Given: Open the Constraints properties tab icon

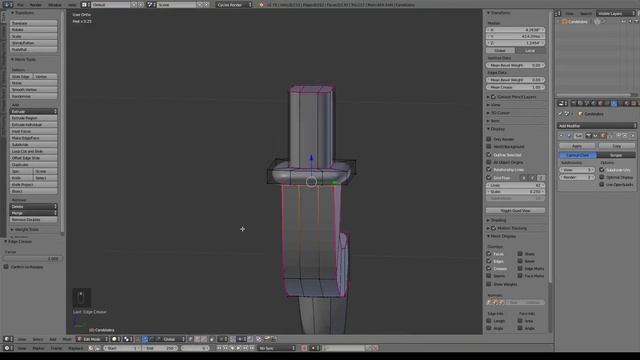Looking at the screenshot, I should click(607, 103).
